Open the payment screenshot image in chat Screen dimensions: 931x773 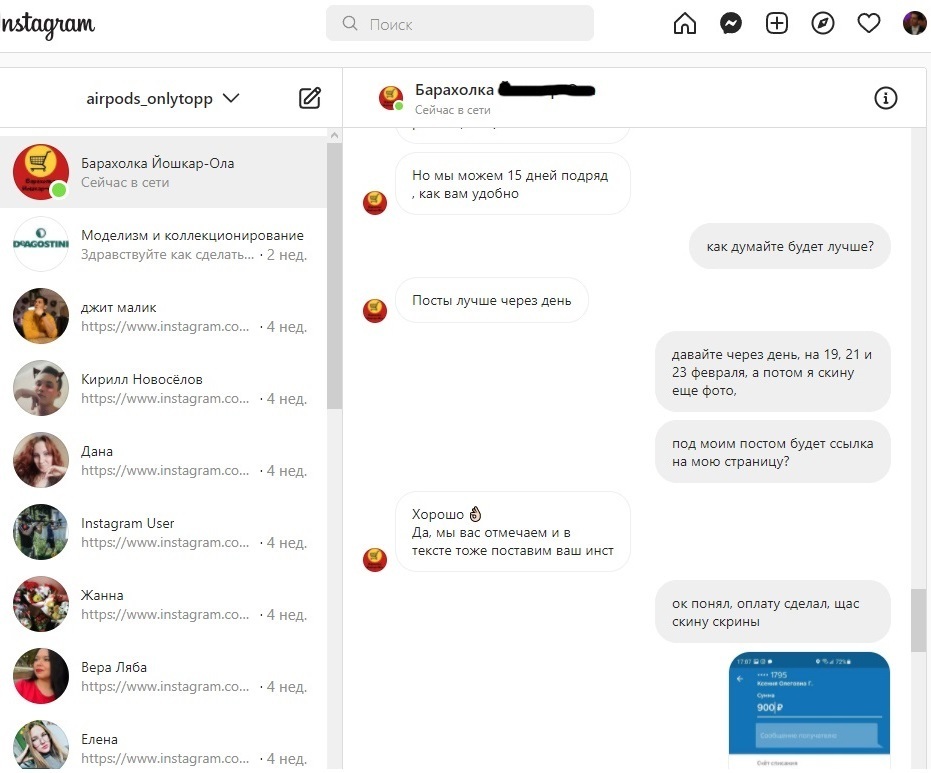pyautogui.click(x=808, y=710)
